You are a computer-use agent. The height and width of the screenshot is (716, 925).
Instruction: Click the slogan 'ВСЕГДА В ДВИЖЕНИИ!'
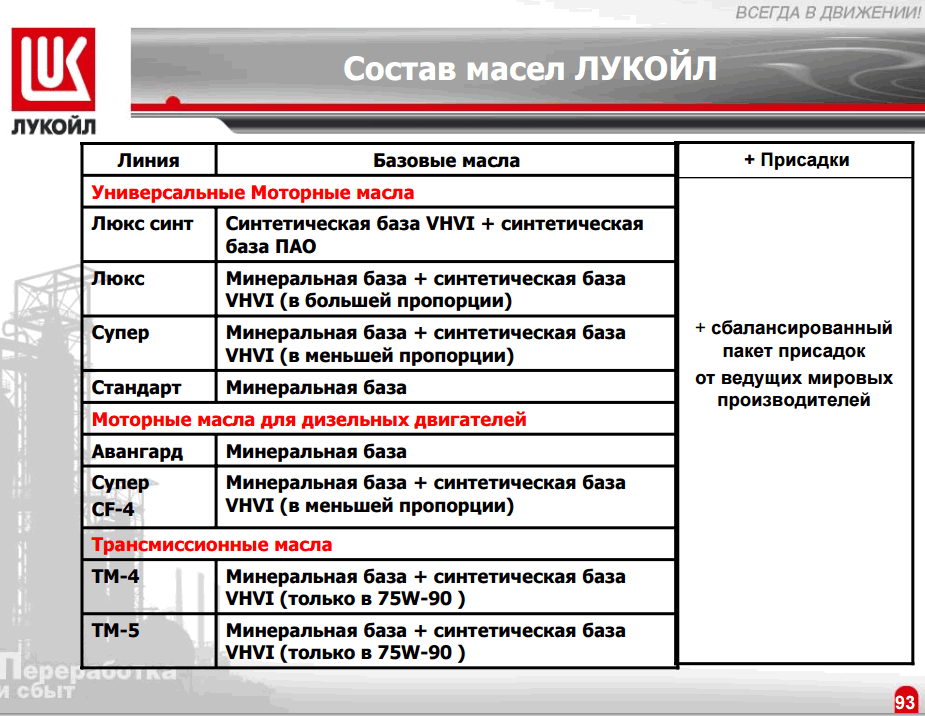pos(828,13)
